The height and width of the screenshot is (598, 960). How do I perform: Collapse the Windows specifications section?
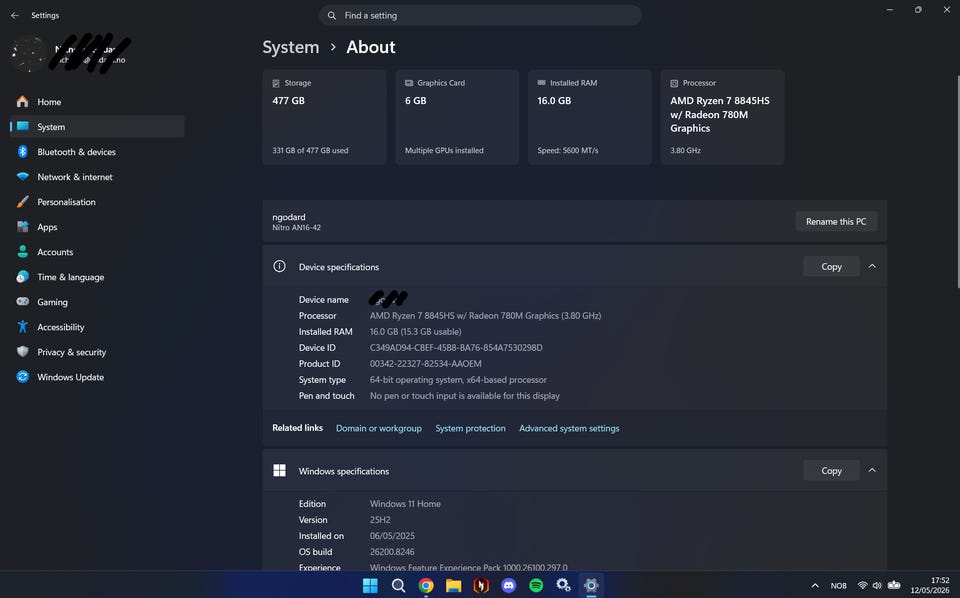click(872, 471)
